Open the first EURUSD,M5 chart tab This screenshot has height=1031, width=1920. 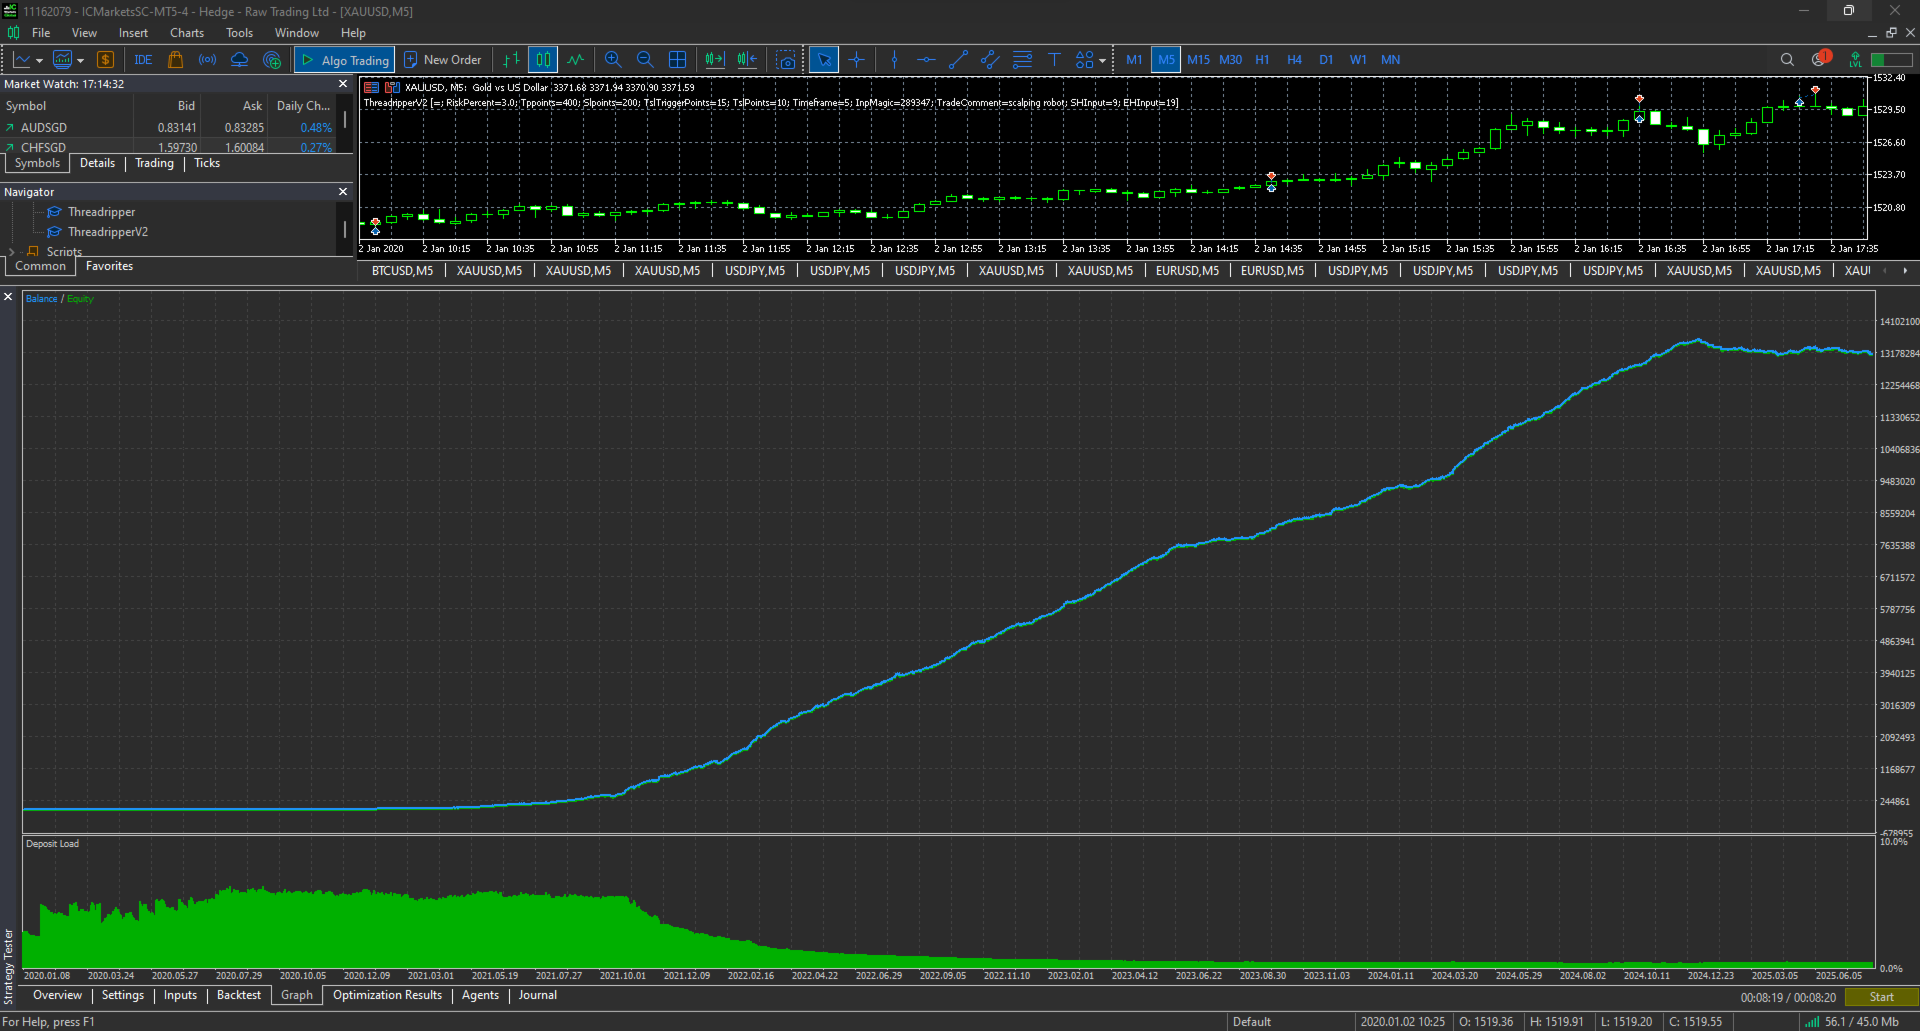(x=1187, y=271)
